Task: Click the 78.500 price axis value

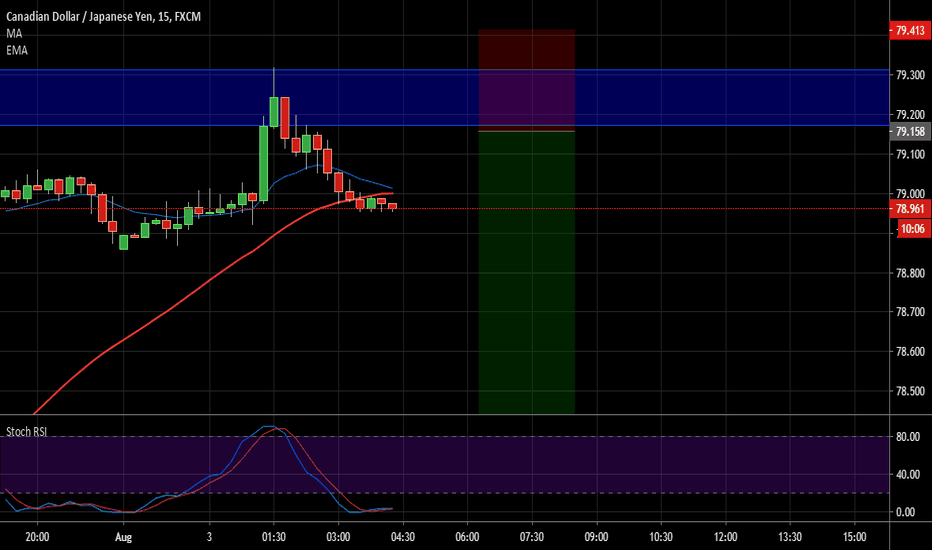Action: click(910, 391)
